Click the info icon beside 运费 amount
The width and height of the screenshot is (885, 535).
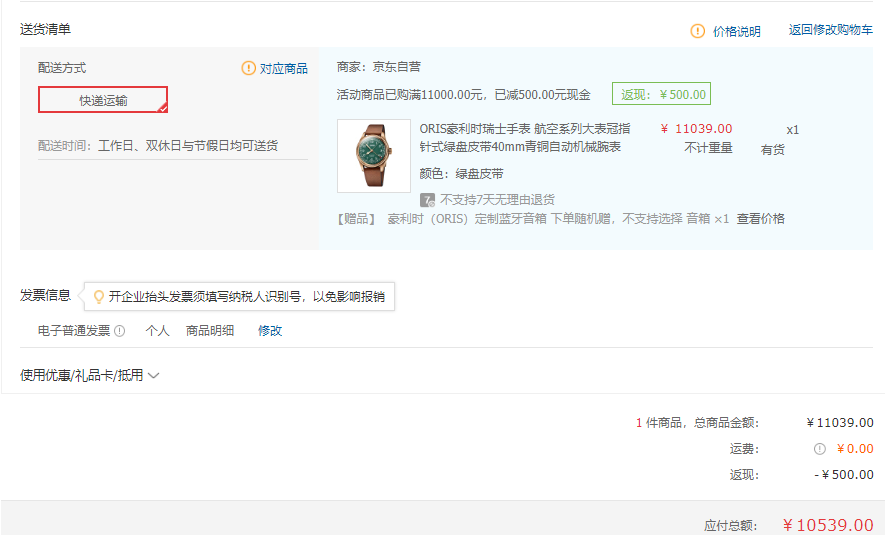click(820, 449)
